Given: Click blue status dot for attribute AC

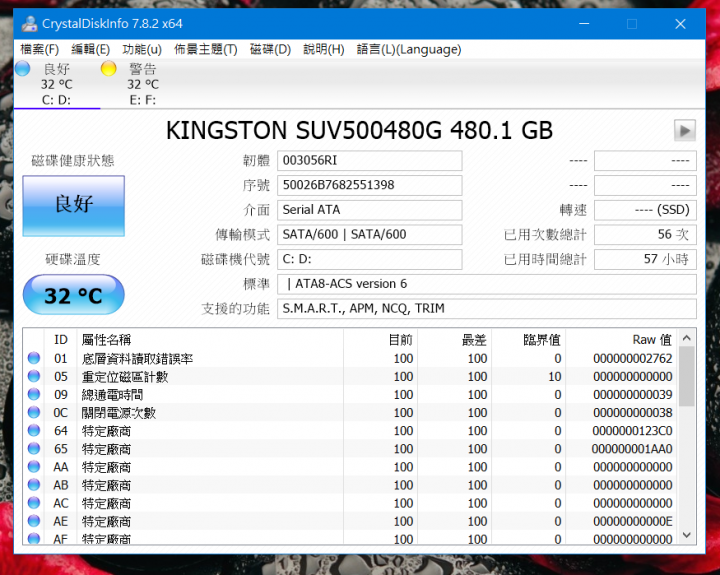Looking at the screenshot, I should (34, 503).
